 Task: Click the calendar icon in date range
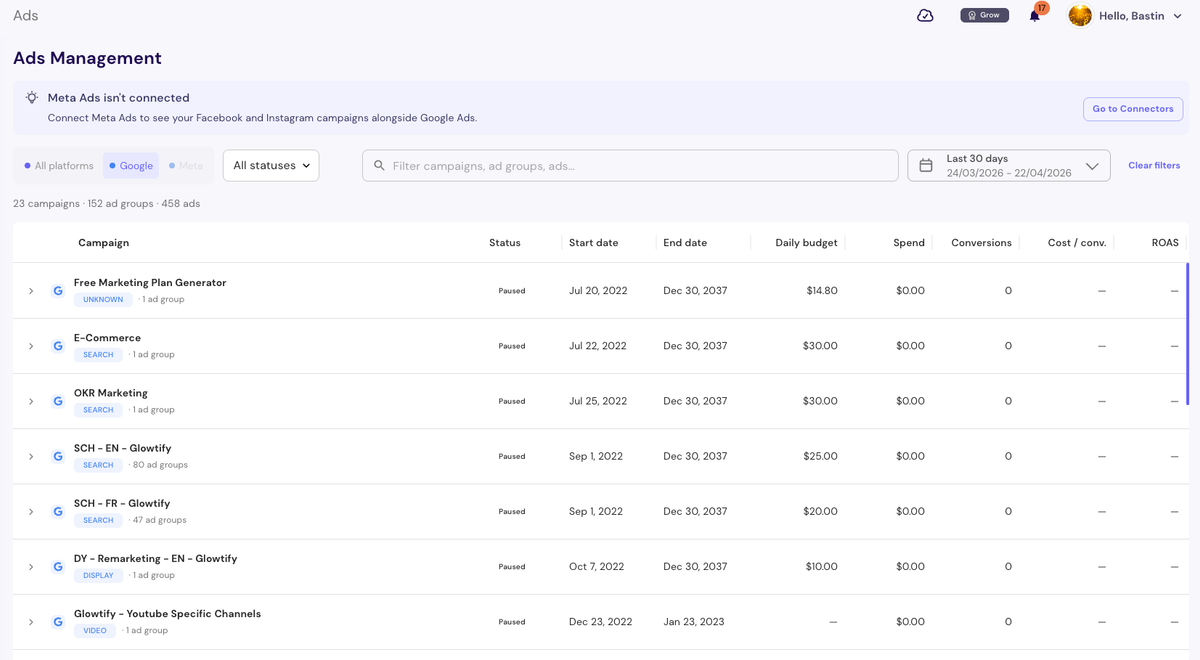point(926,166)
